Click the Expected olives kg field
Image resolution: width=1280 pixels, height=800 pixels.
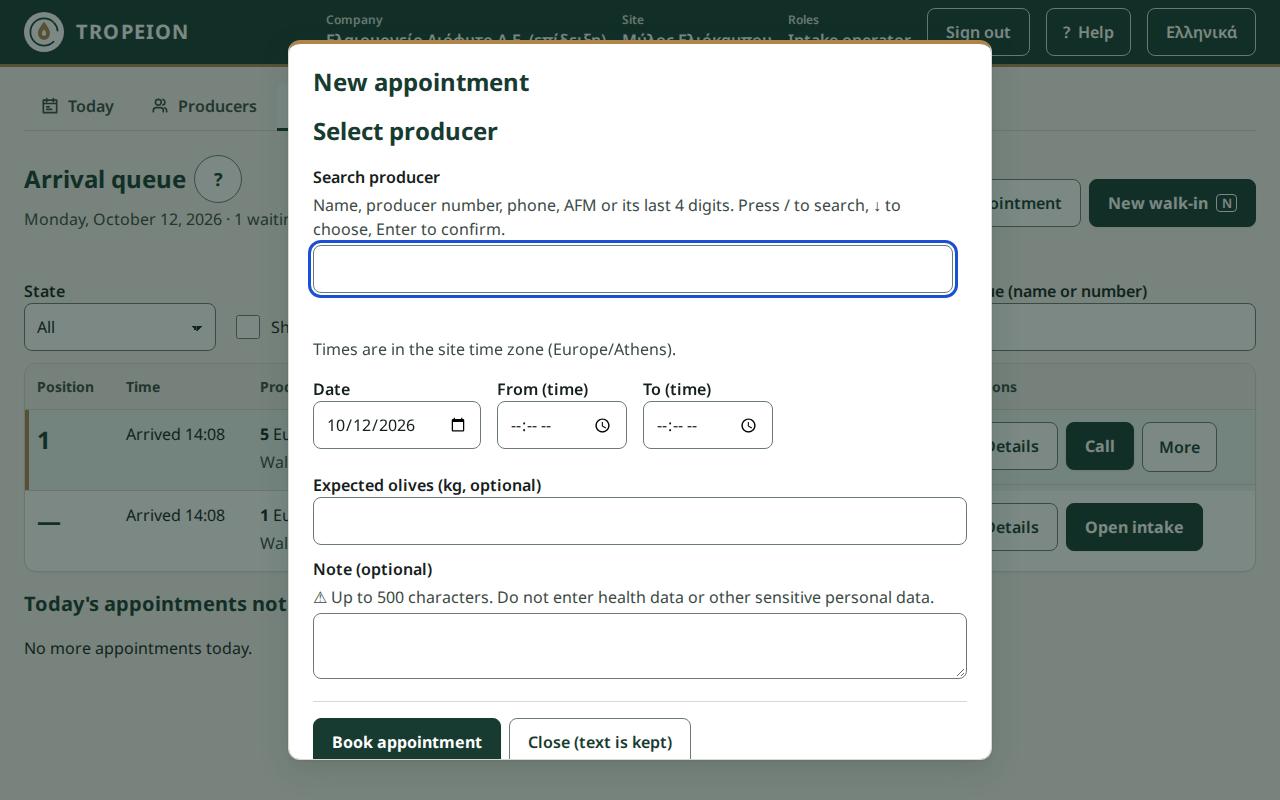[640, 521]
